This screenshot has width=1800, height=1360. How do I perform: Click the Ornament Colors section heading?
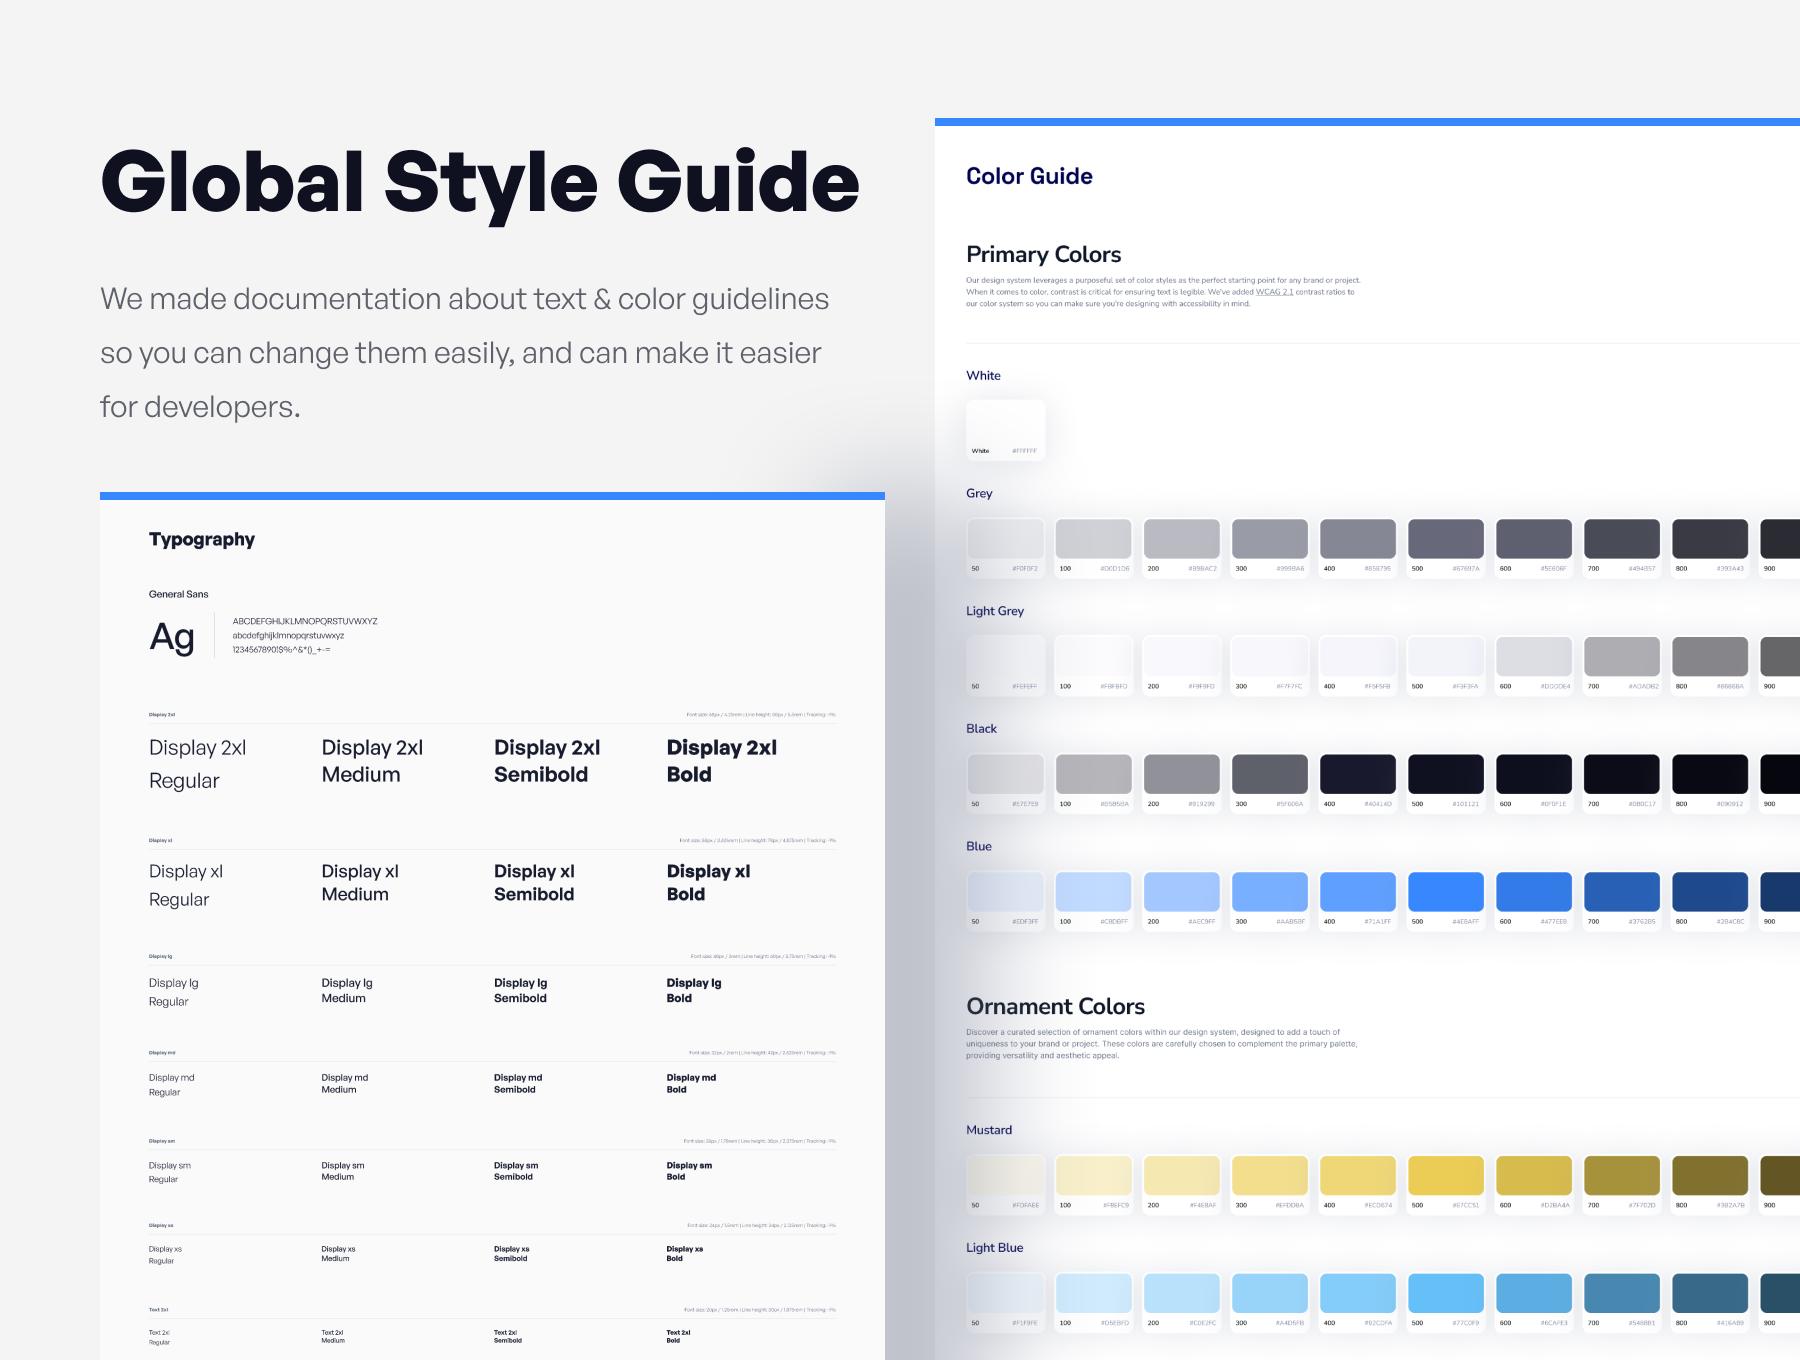(1055, 1006)
